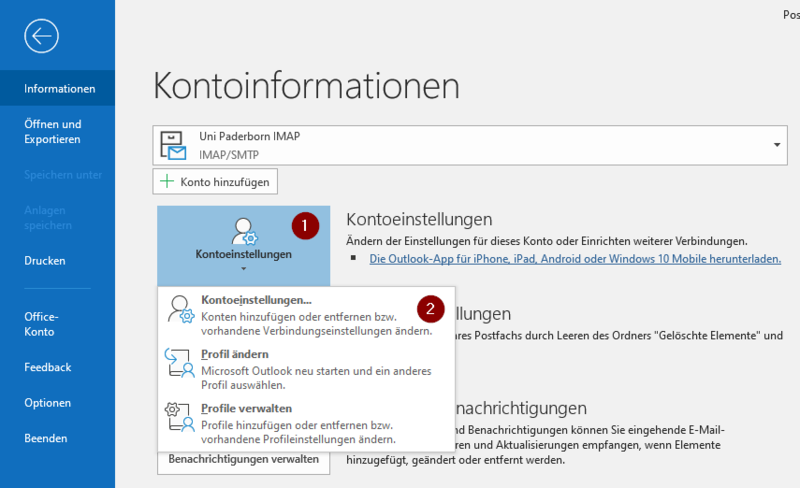Click text 'Konten hinzufügen oder entfernen bzw.'
Viewport: 800px width, 488px height.
pyautogui.click(x=299, y=316)
